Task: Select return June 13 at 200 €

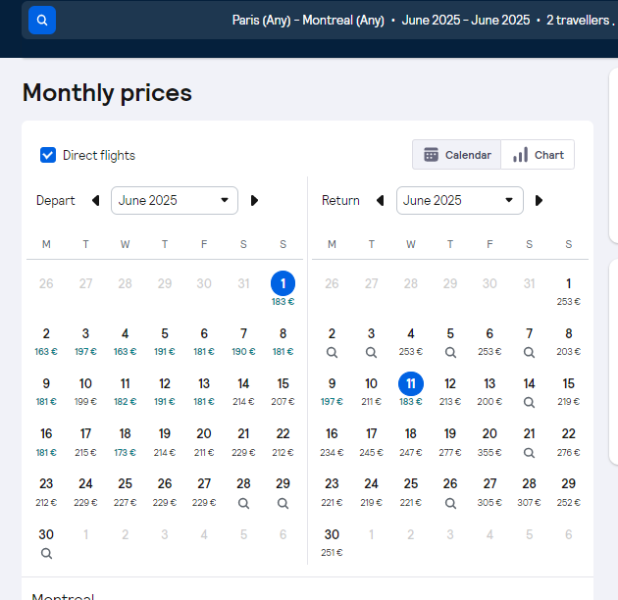Action: [x=490, y=391]
